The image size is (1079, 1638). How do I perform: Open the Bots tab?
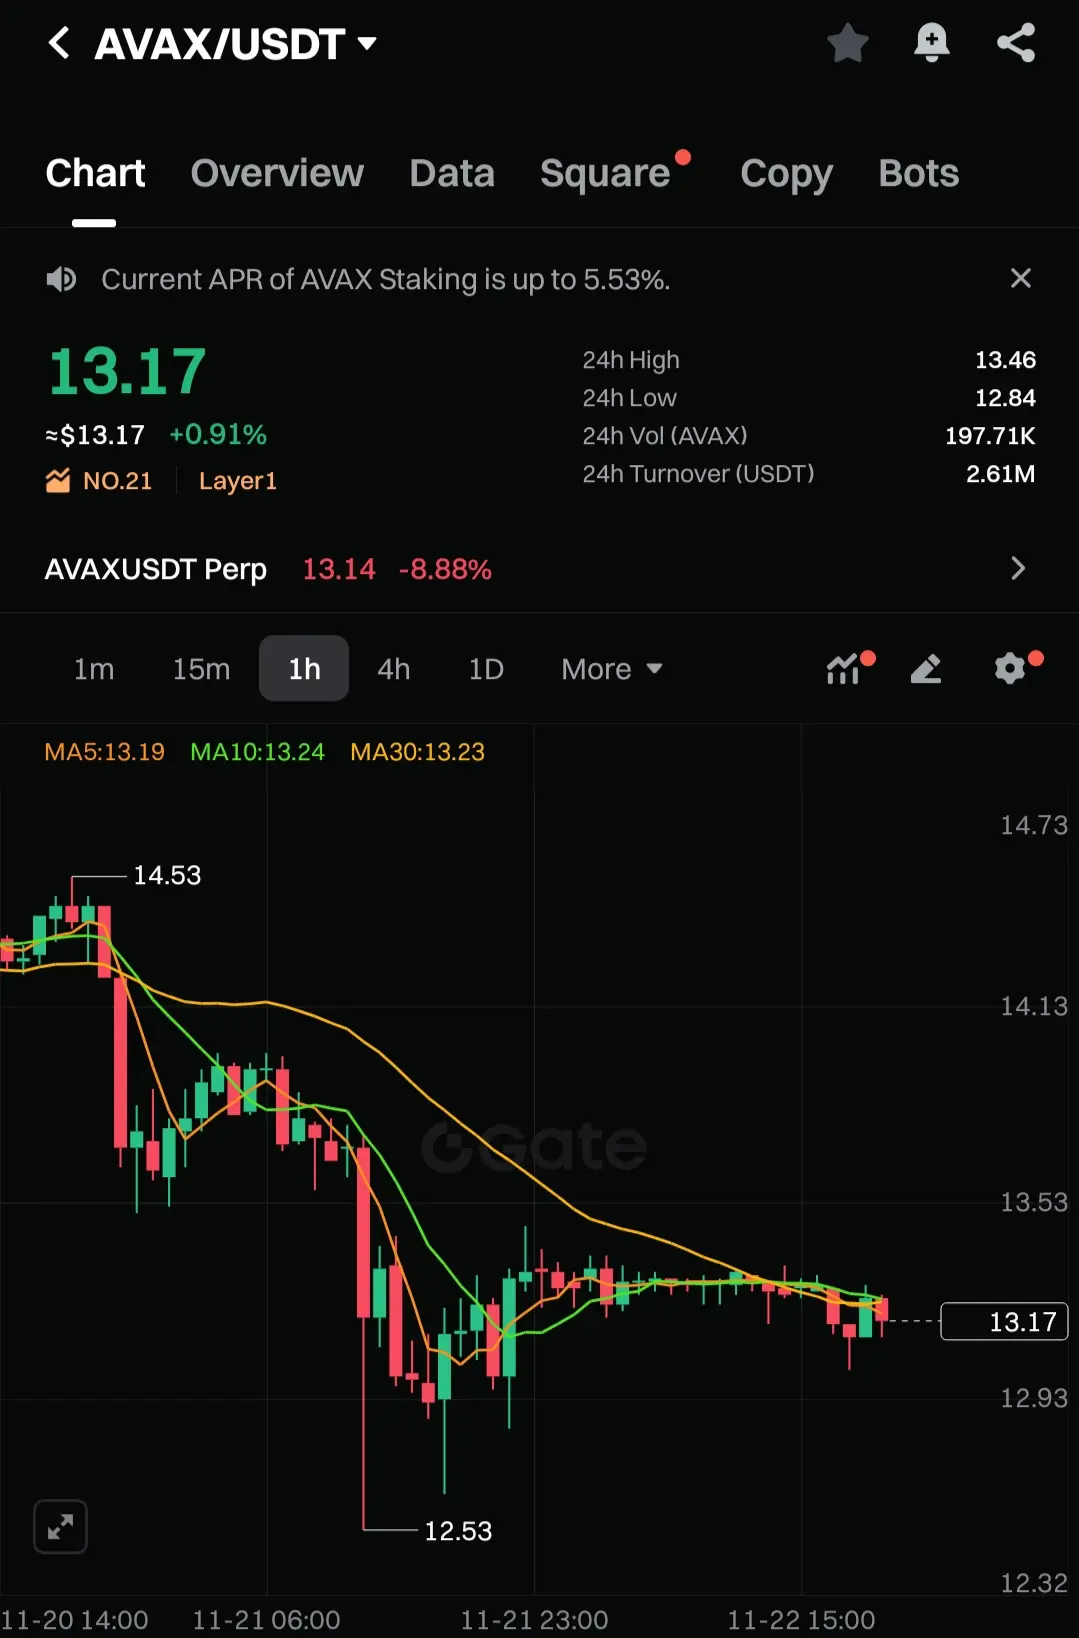pyautogui.click(x=918, y=173)
